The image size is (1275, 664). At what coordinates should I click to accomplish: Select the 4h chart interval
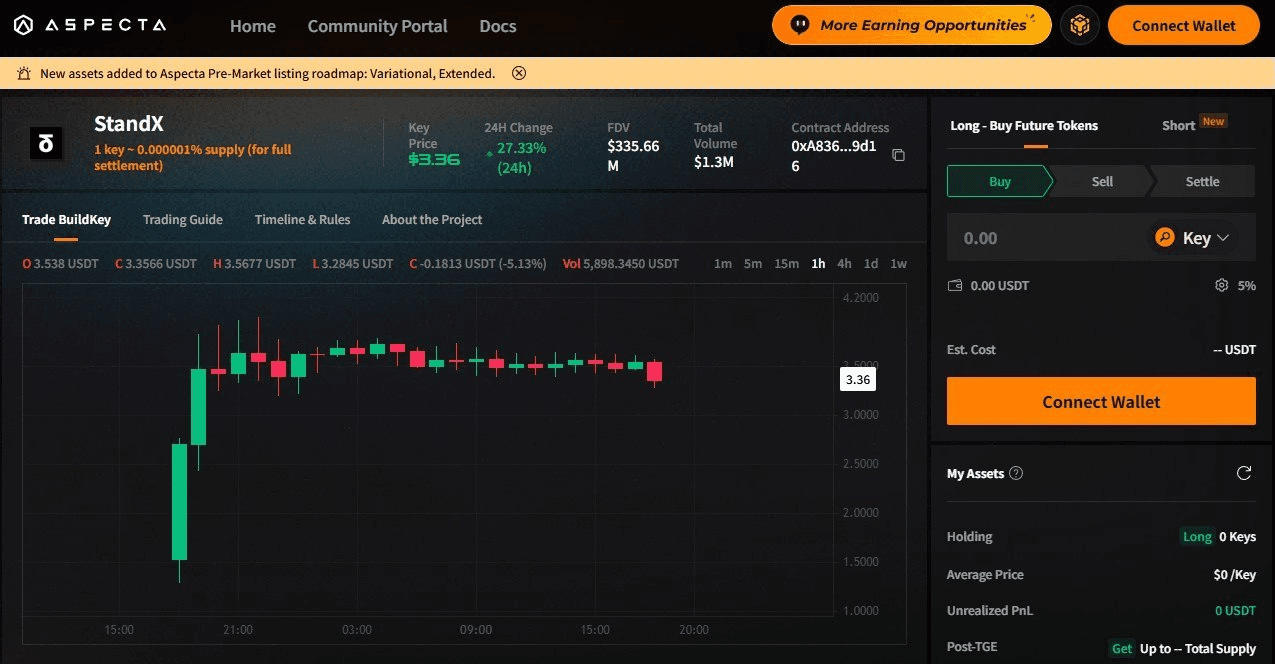(x=844, y=264)
